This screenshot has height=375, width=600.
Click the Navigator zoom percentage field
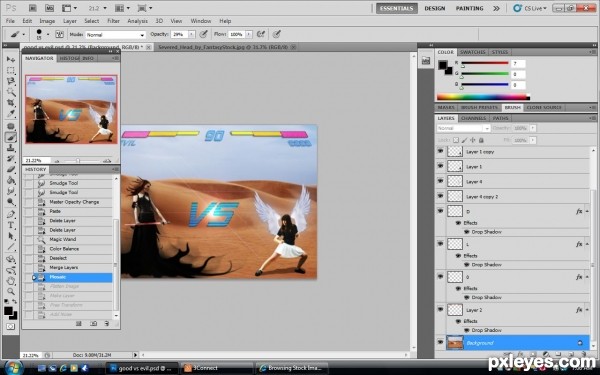[x=36, y=160]
